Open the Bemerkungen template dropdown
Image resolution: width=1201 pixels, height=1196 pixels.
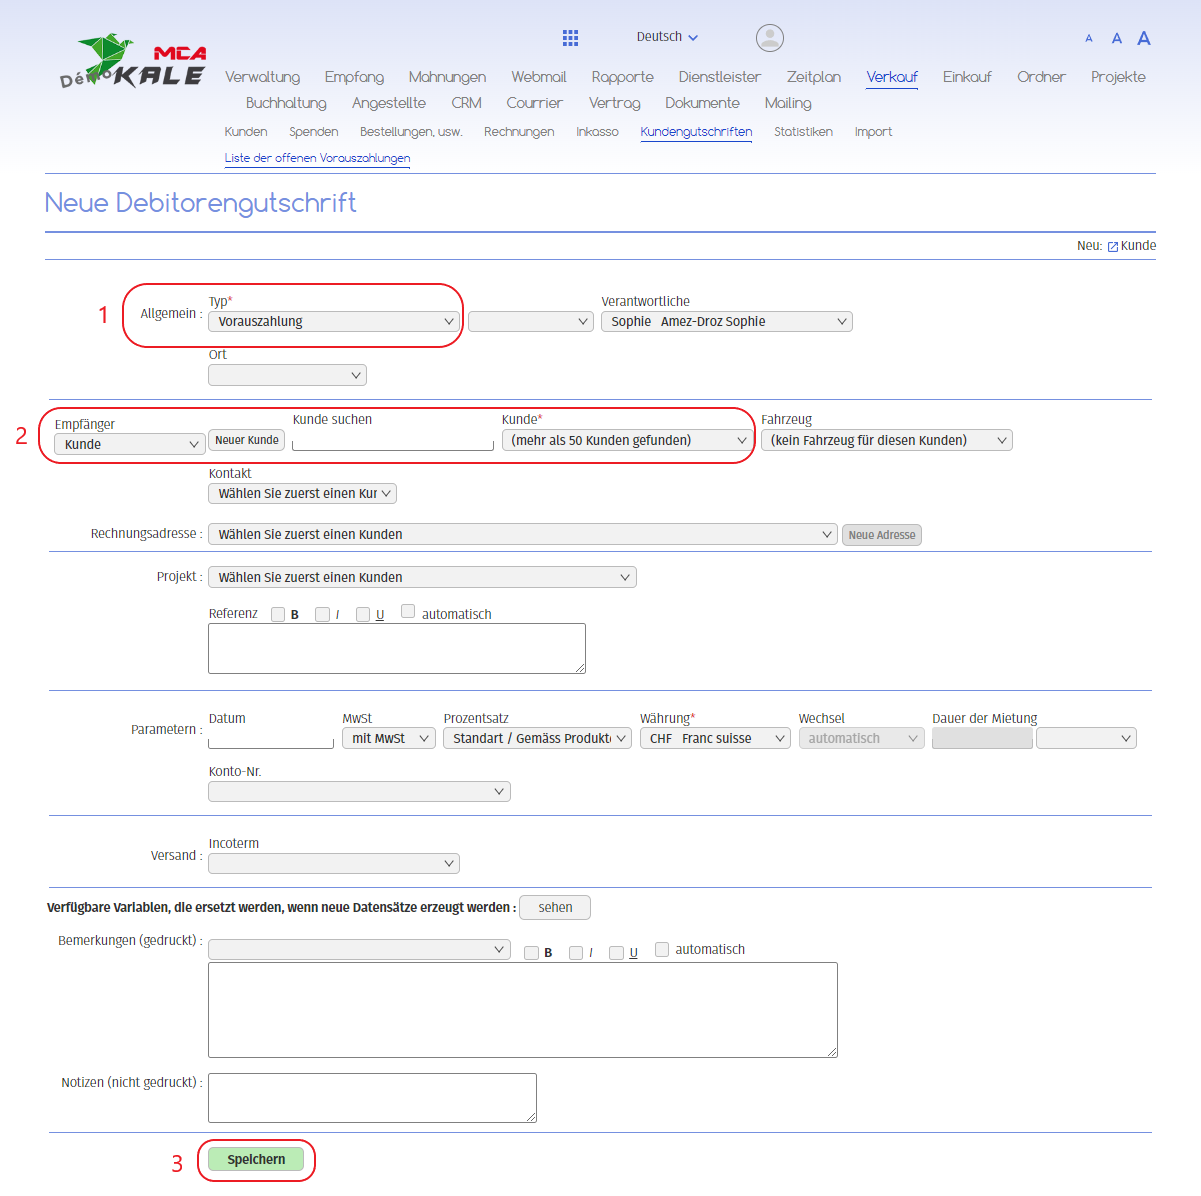(x=360, y=949)
